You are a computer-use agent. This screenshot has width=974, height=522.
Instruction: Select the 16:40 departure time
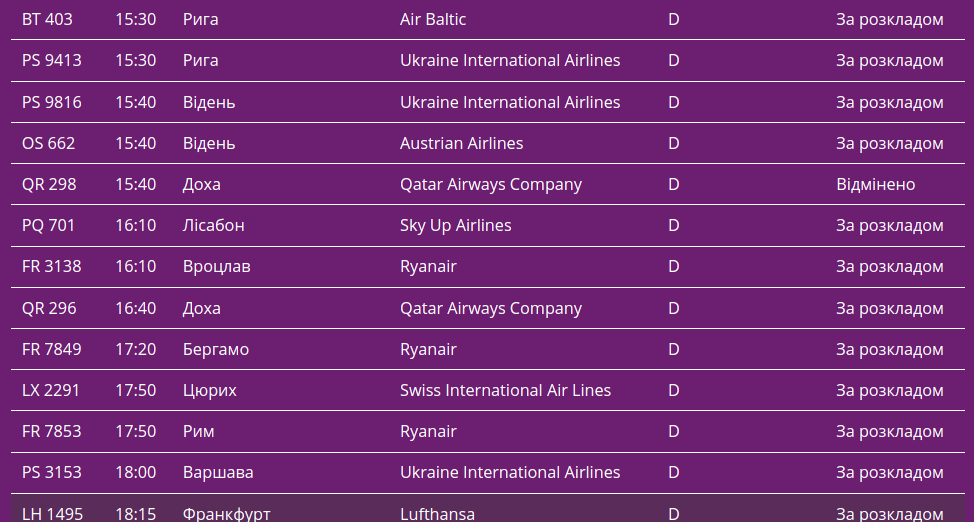point(135,308)
